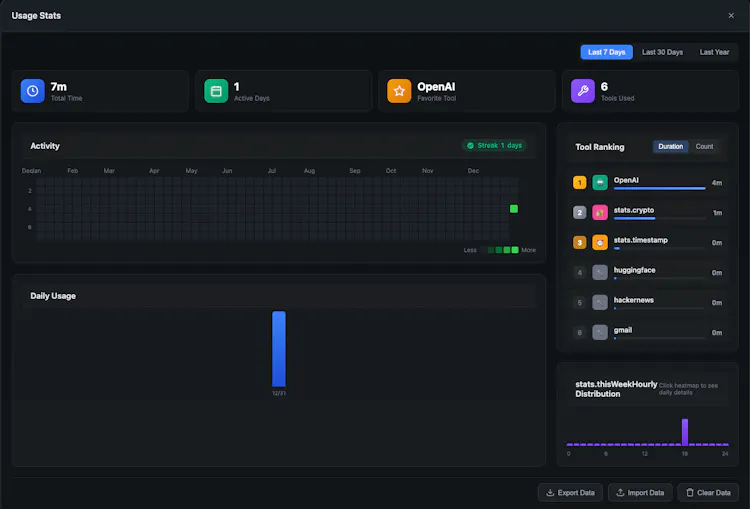Viewport: 750px width, 509px height.
Task: Click the stats.crypto name in ranking
Action: click(634, 210)
